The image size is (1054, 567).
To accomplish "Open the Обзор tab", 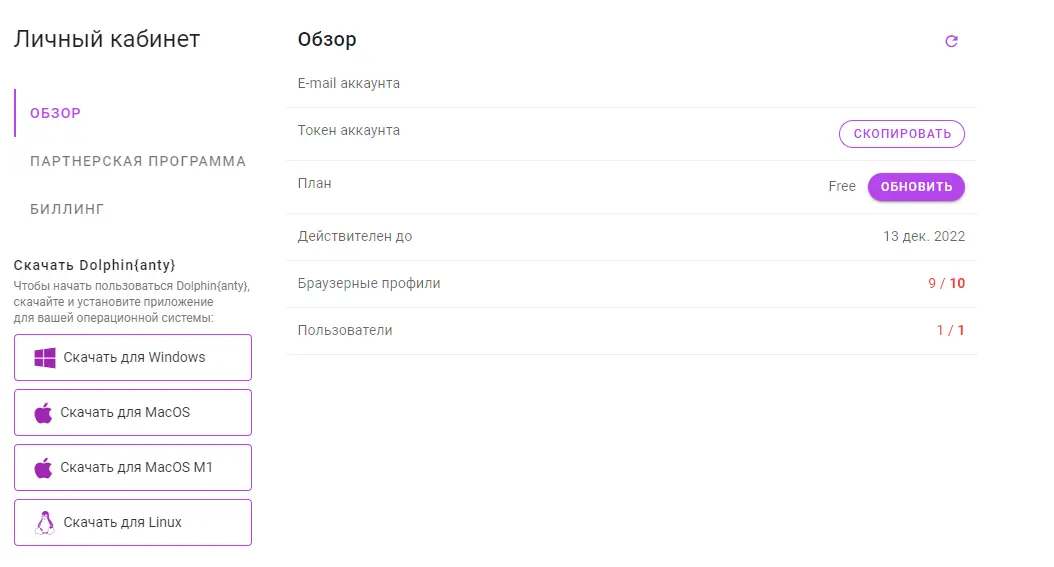I will click(55, 113).
